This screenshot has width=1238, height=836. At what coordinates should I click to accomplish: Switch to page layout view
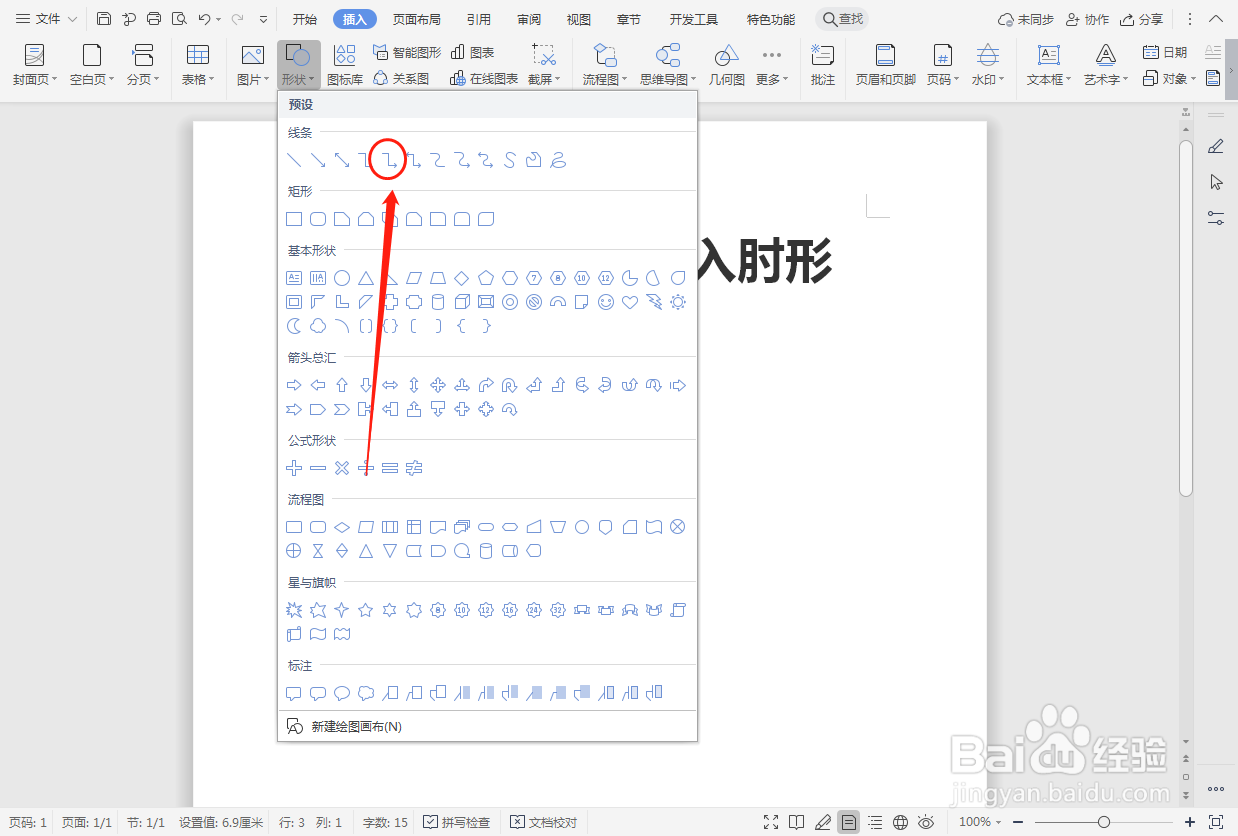point(849,822)
